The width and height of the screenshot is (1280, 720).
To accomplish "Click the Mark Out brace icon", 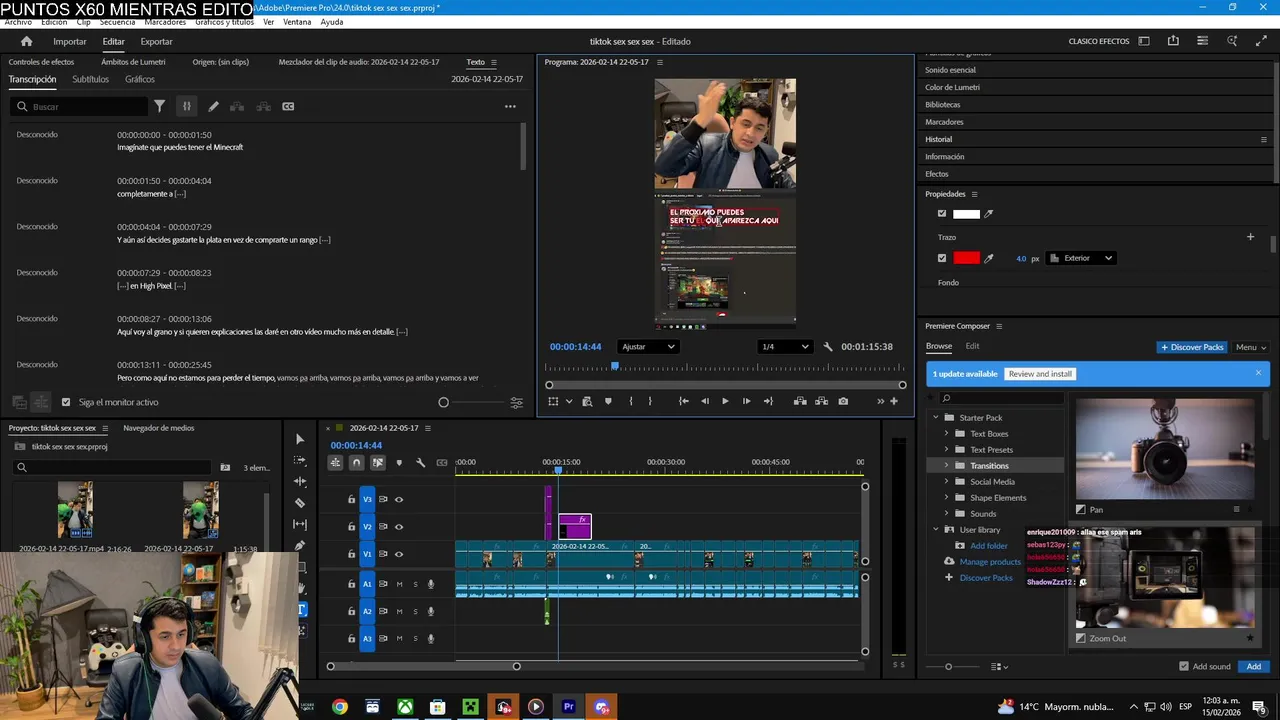I will [x=650, y=401].
